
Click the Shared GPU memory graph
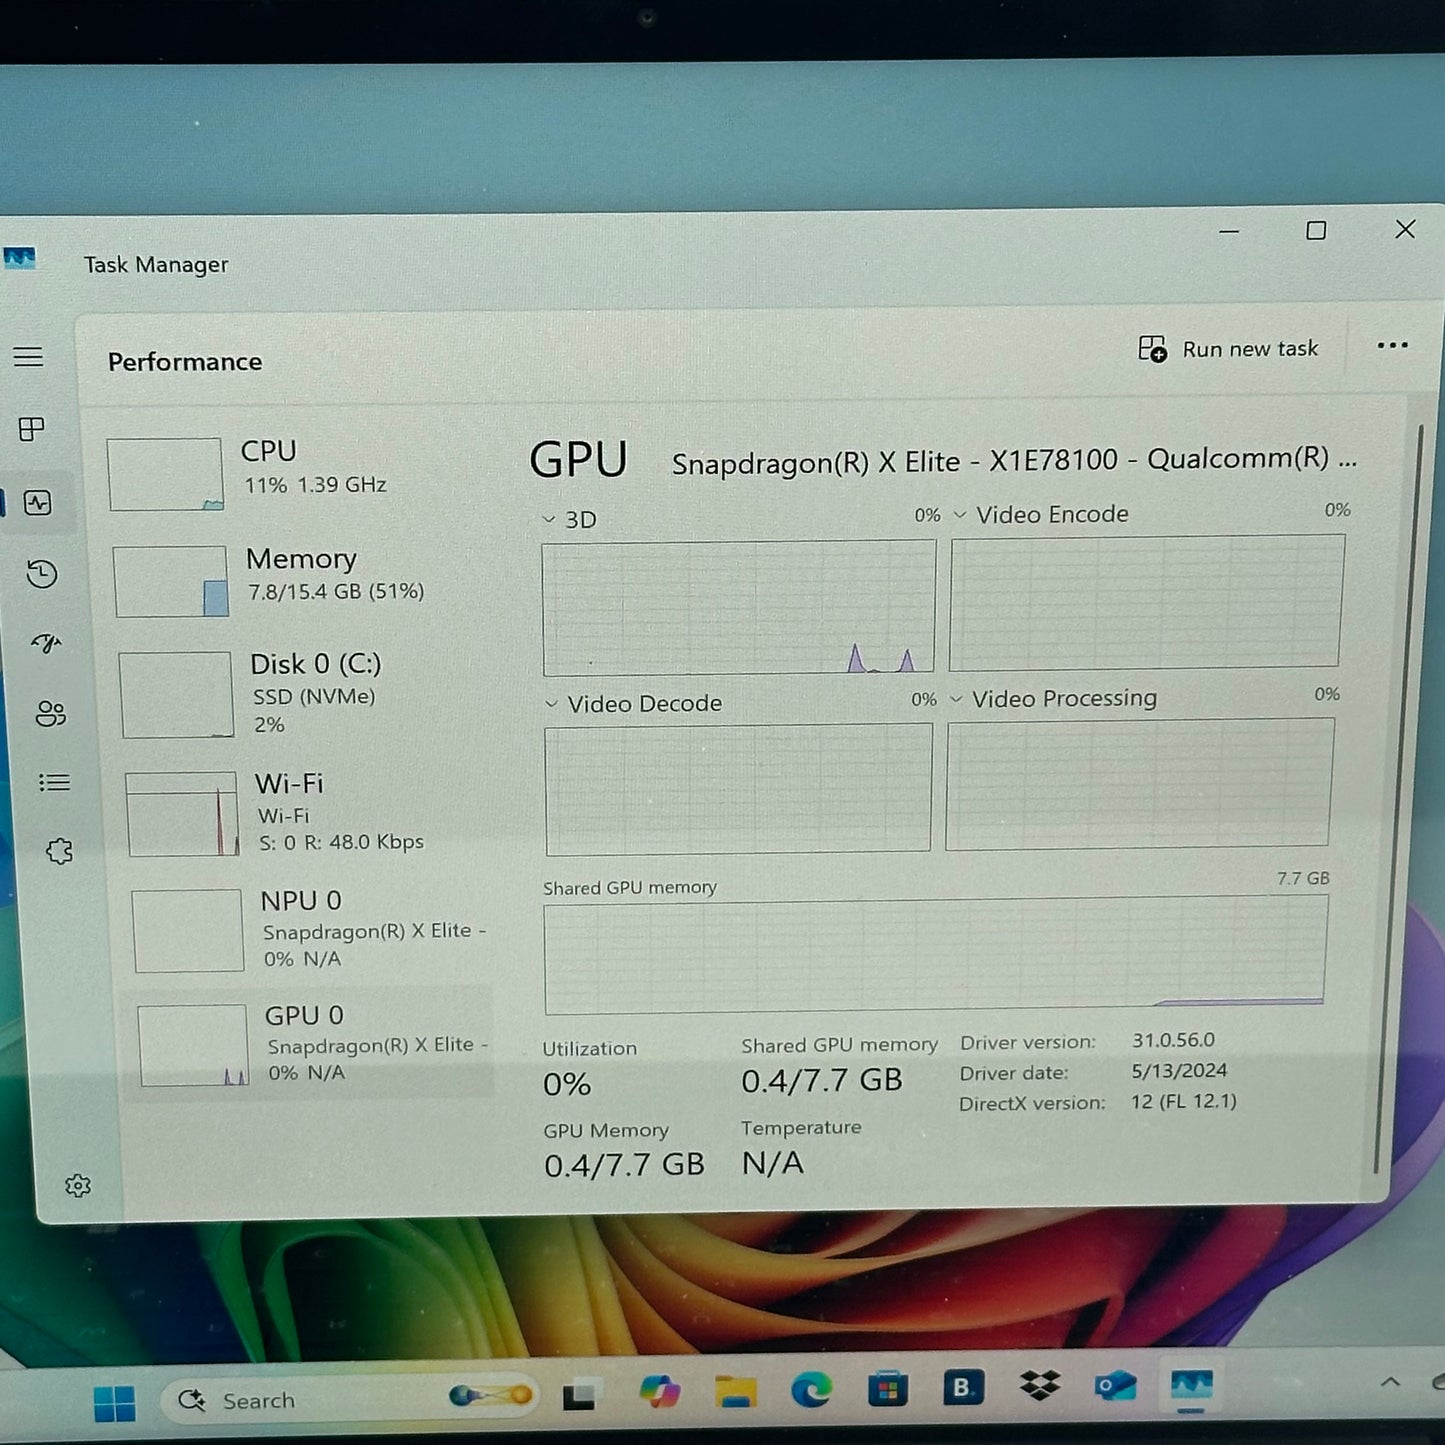point(936,955)
